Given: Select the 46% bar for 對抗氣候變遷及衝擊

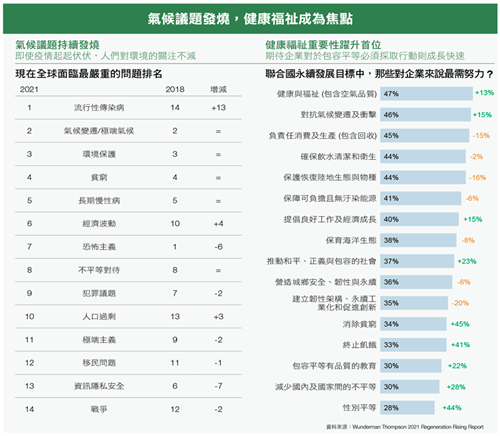Looking at the screenshot, I should (425, 115).
